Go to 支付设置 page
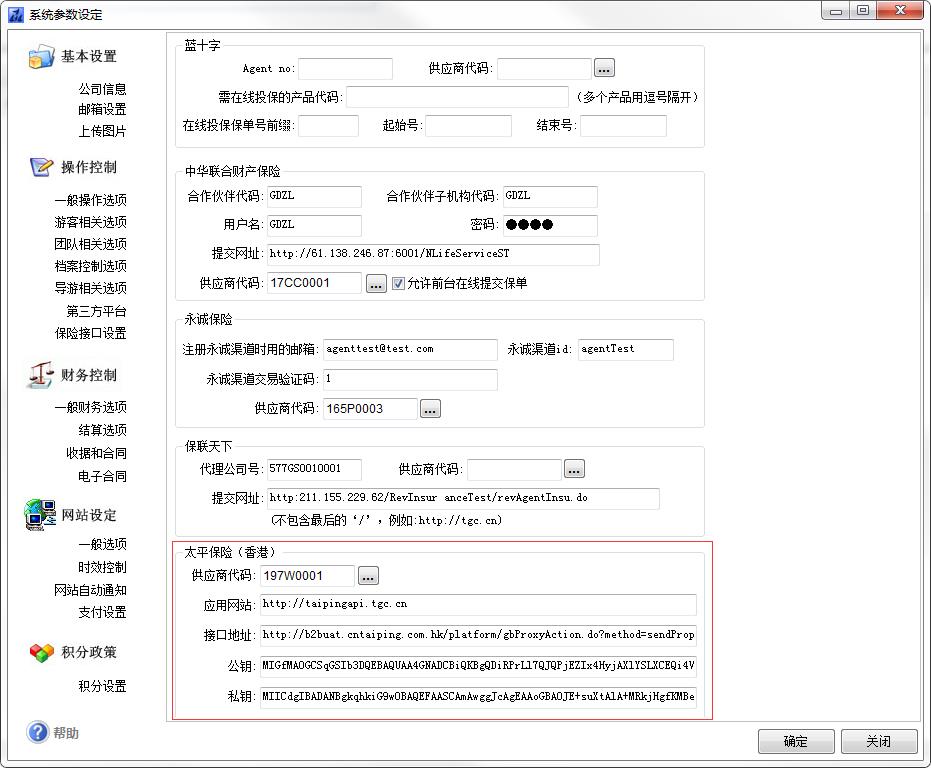The image size is (931, 768). click(102, 612)
